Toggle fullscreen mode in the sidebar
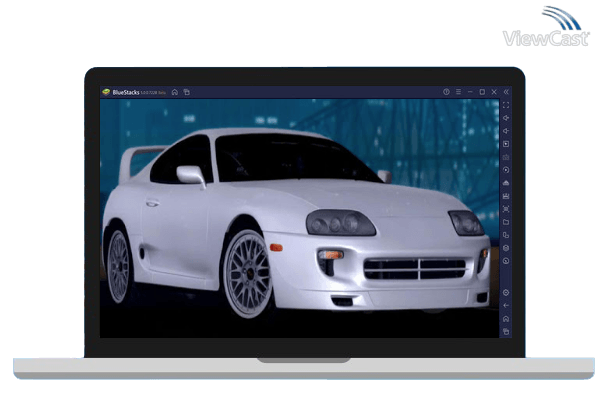Image resolution: width=602 pixels, height=414 pixels. [506, 105]
